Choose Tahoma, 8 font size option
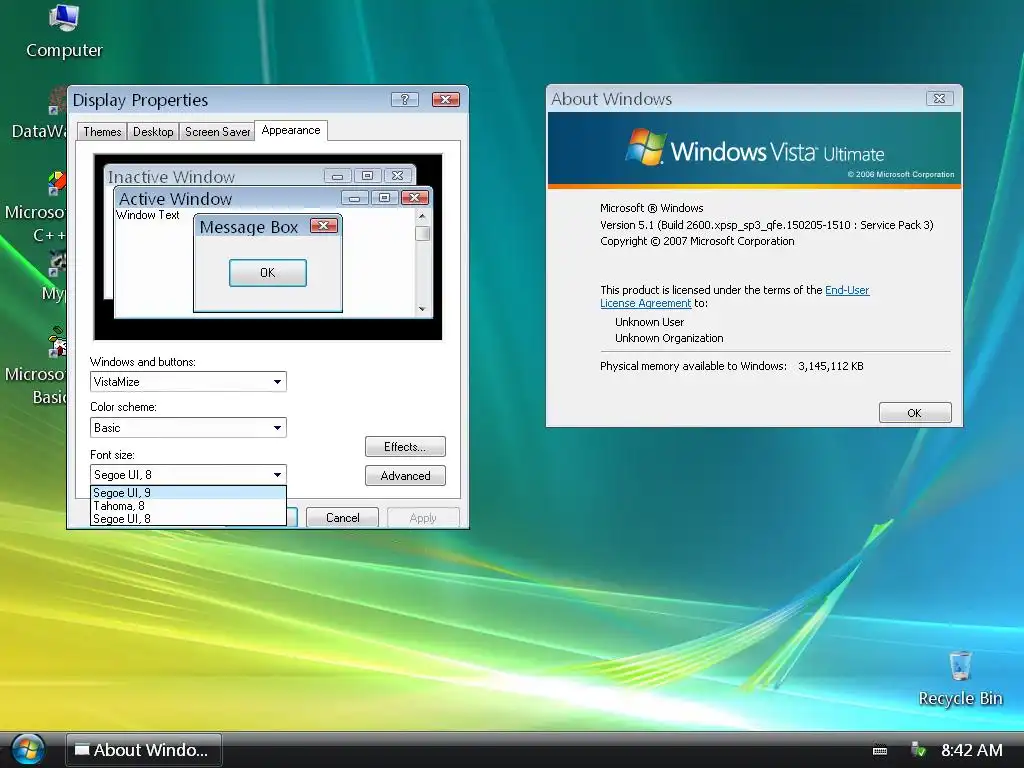The height and width of the screenshot is (768, 1024). [188, 505]
